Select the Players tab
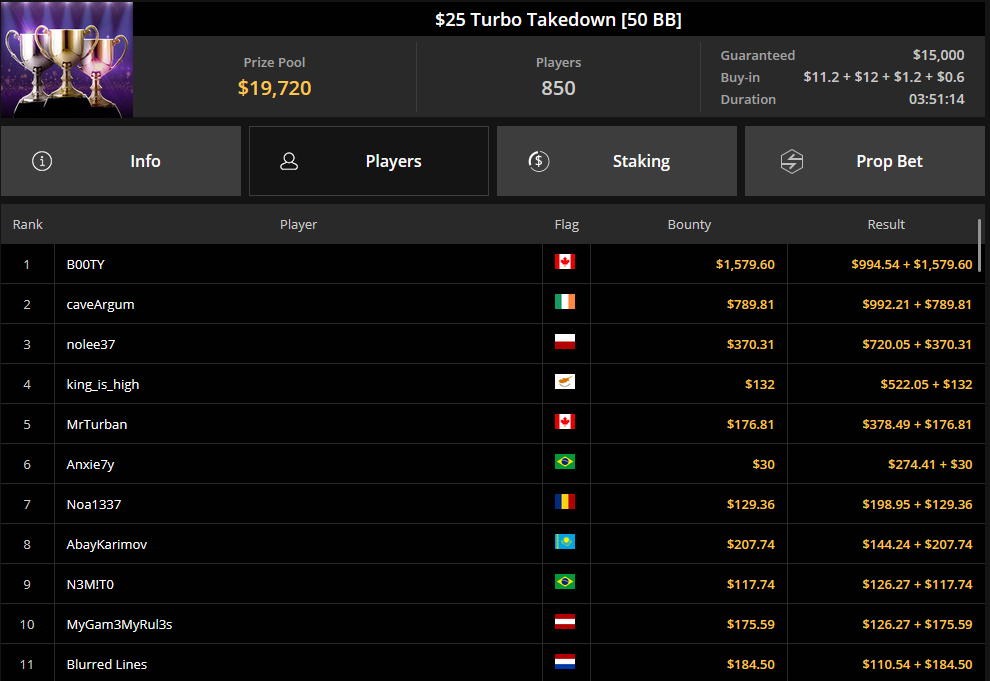 tap(369, 161)
